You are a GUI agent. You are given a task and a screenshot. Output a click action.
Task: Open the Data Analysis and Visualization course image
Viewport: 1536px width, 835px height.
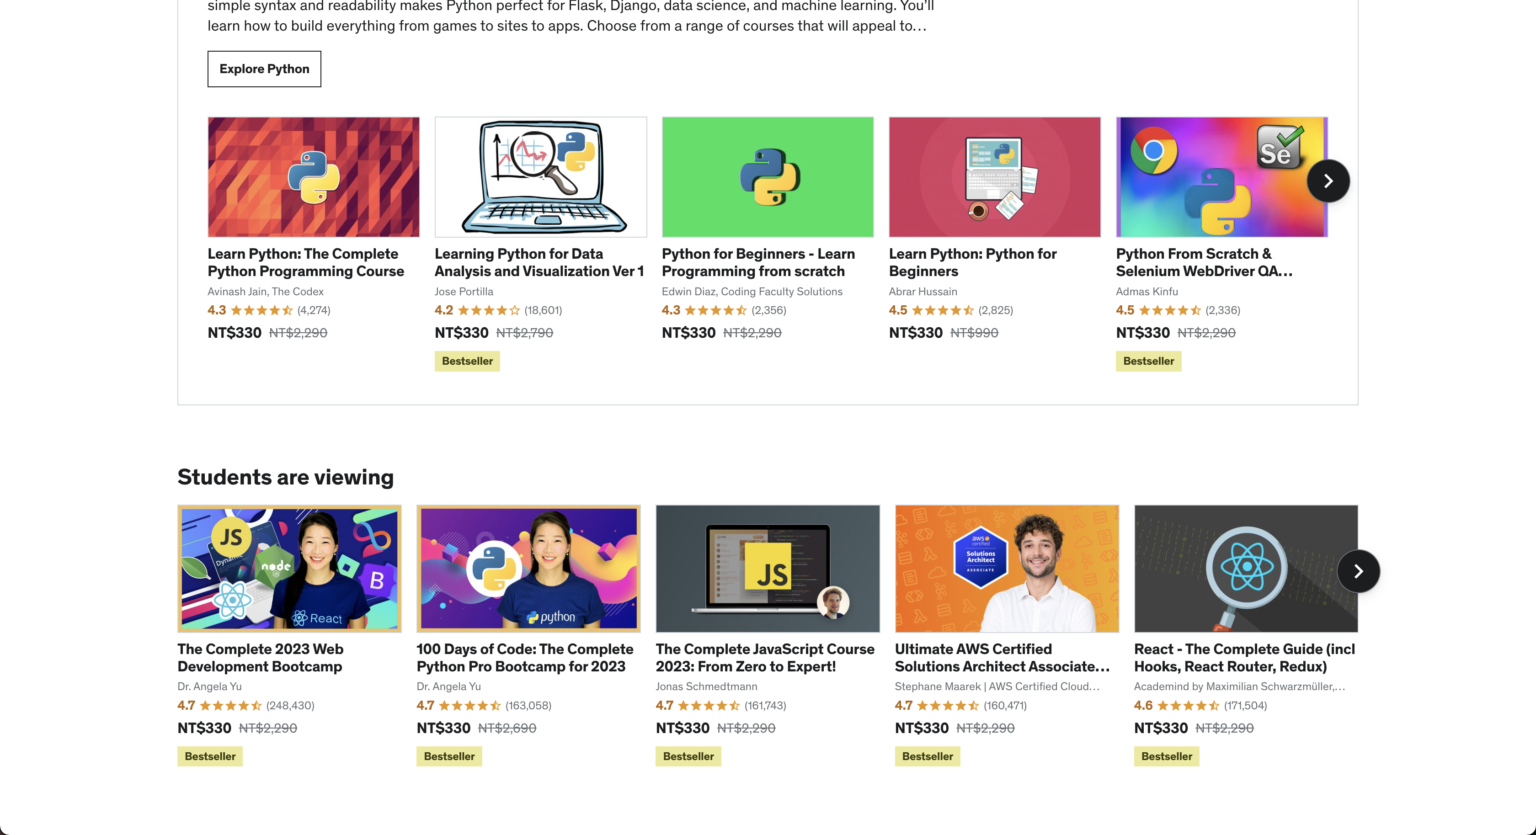point(540,177)
